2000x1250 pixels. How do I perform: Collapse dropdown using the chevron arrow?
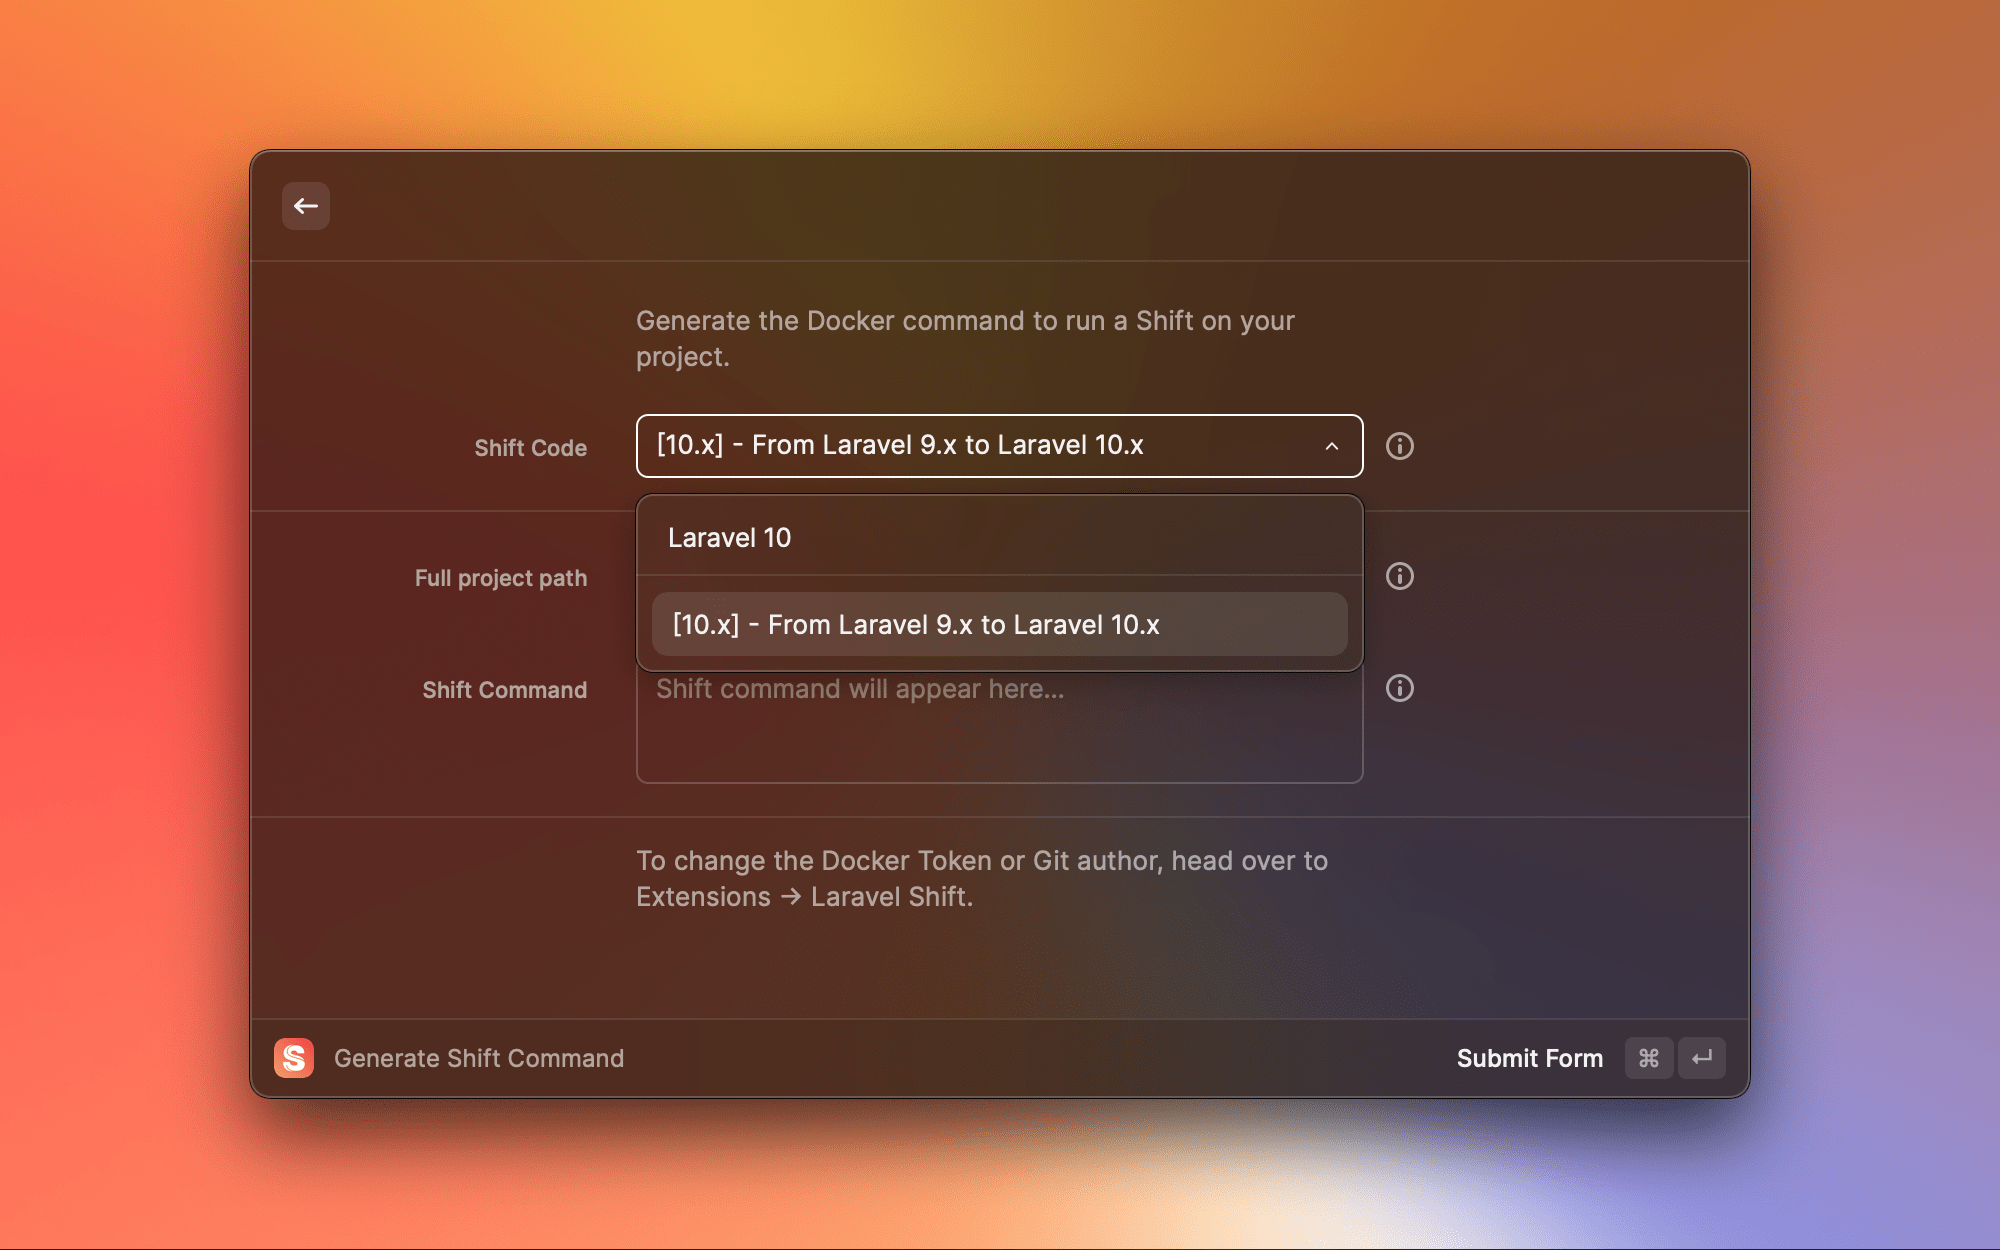1332,446
